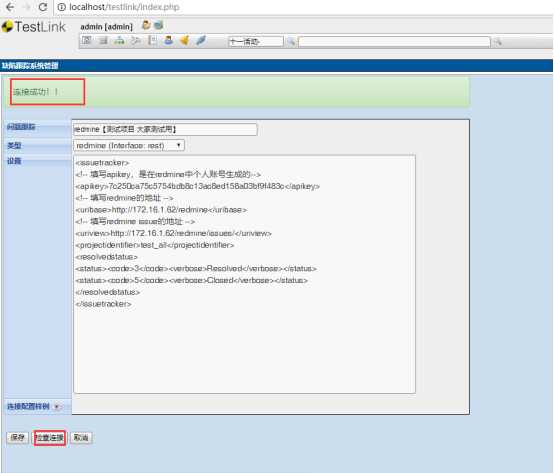The image size is (554, 473).
Task: Go back with the browser back arrow
Action: coord(10,7)
